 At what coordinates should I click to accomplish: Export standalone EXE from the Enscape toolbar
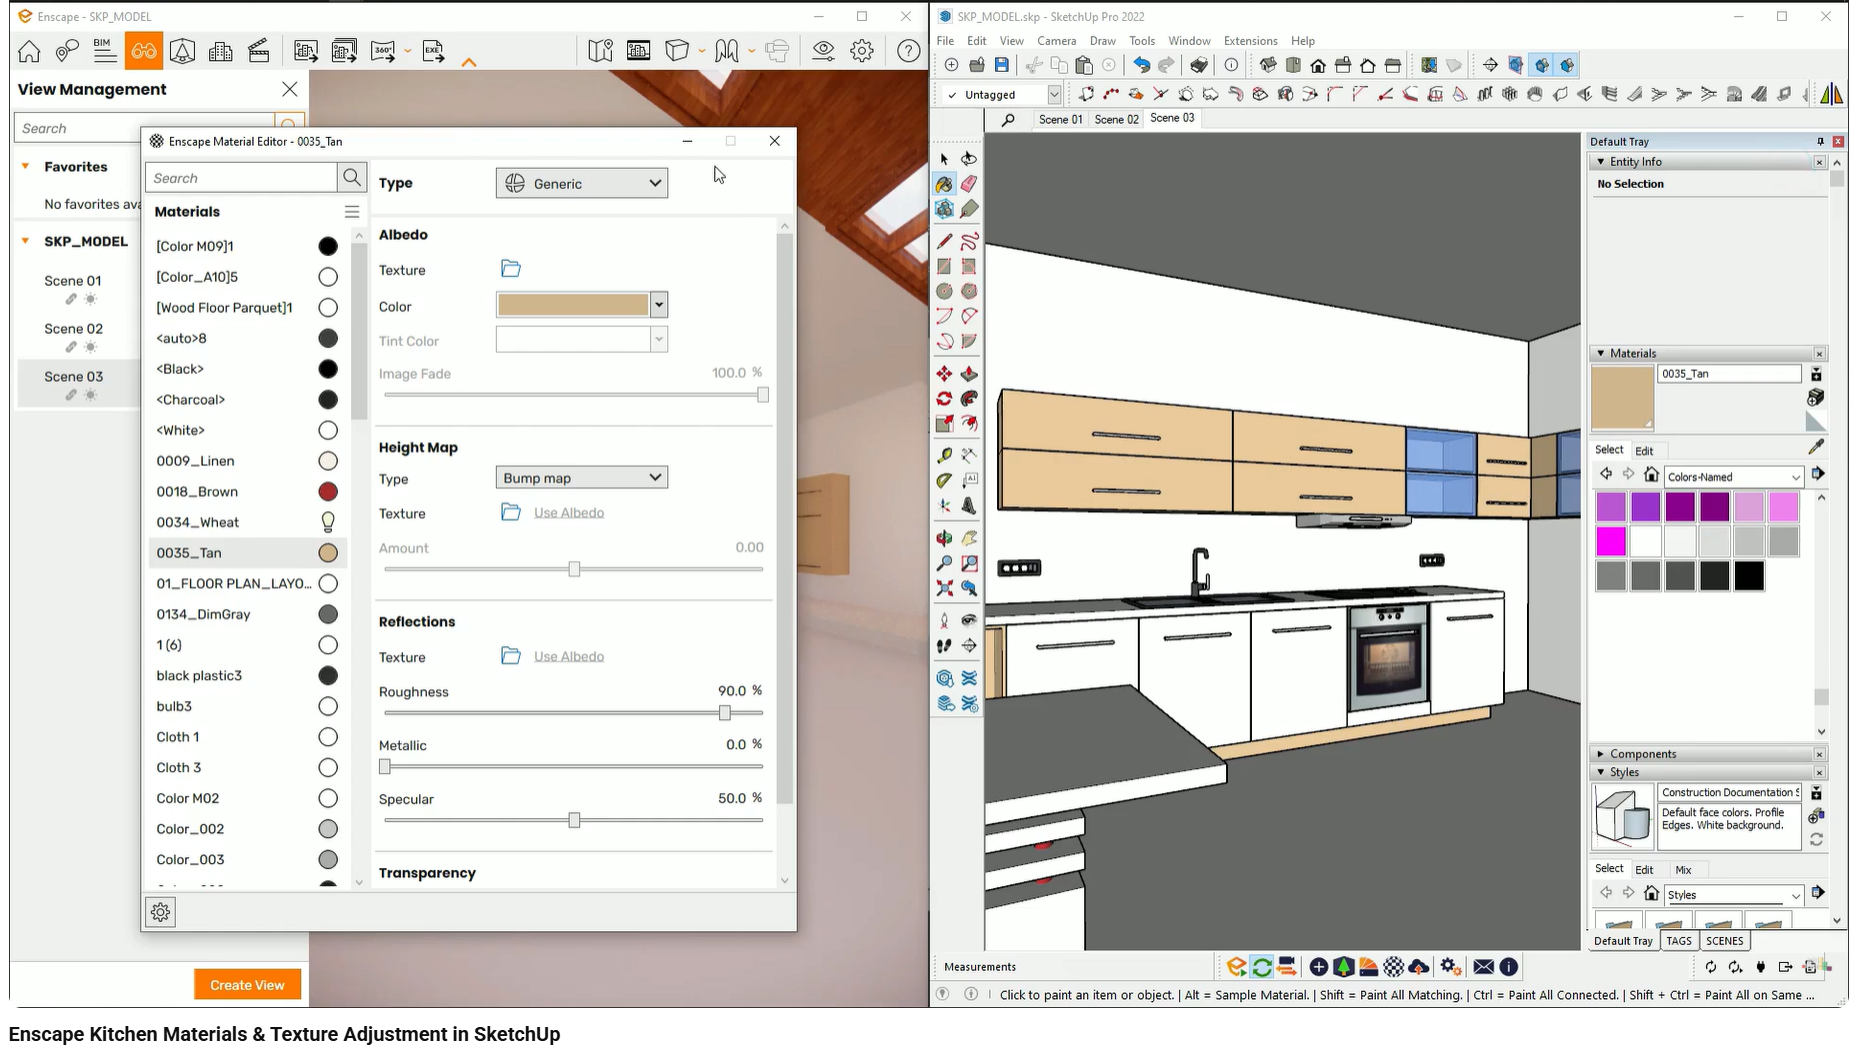(432, 51)
